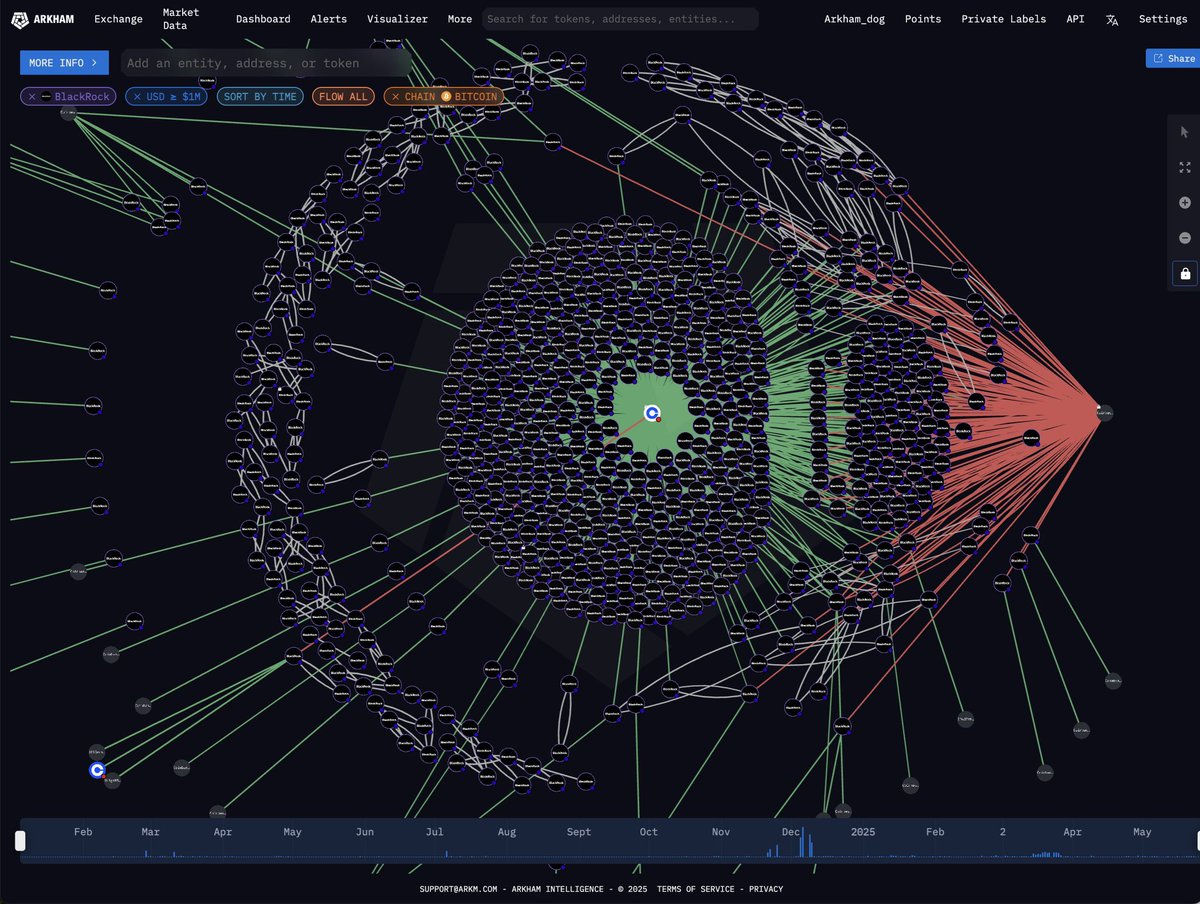Click the central Circle token node on the graph
1200x904 pixels.
click(x=653, y=412)
